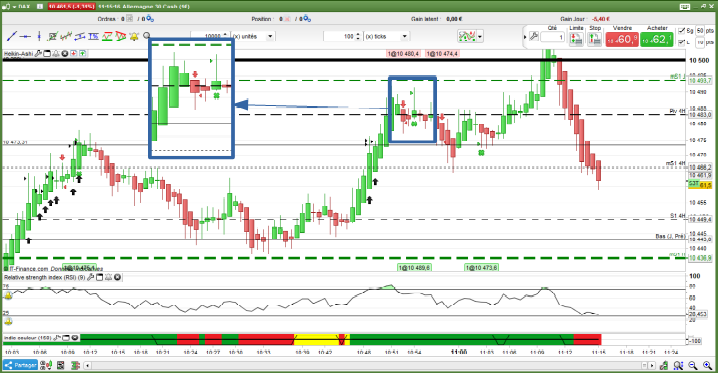Image resolution: width=718 pixels, height=373 pixels.
Task: Cancel pending orders icon next to Ordres
Action: click(130, 19)
